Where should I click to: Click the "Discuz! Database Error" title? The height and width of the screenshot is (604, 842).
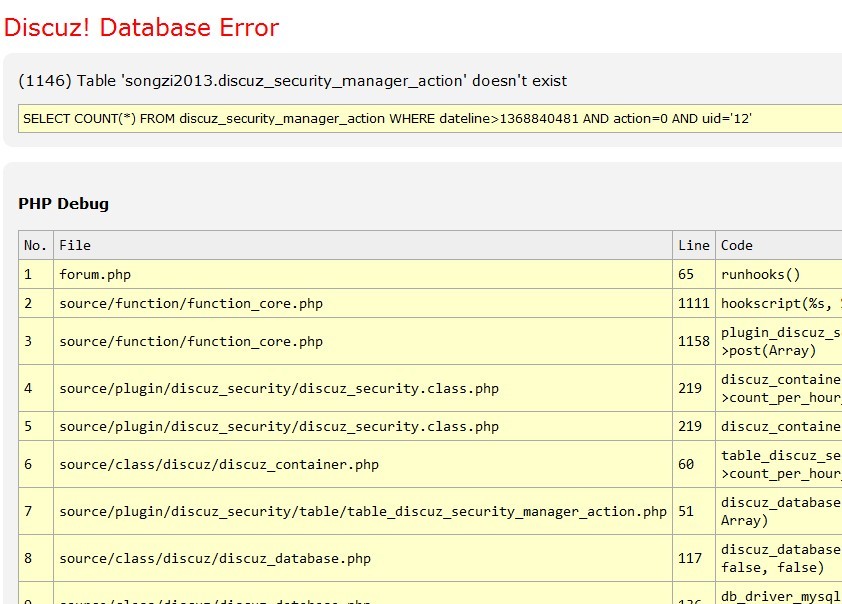pos(141,28)
